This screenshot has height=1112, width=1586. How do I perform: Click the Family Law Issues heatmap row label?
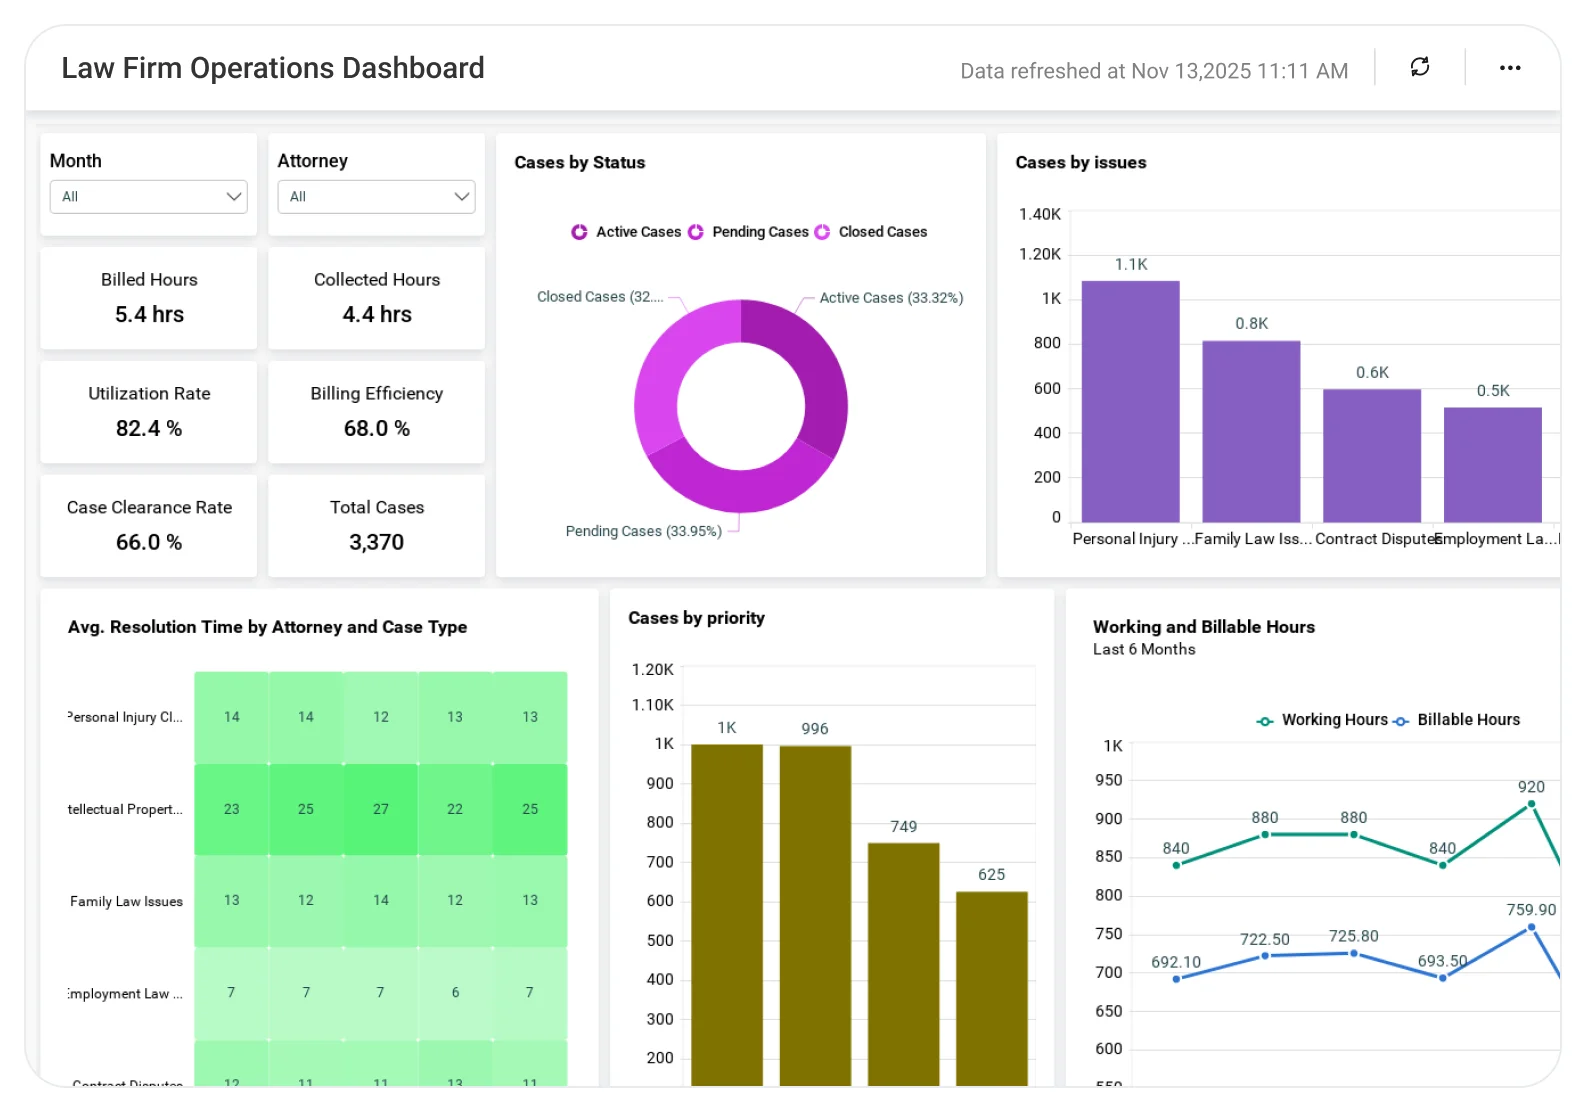126,901
